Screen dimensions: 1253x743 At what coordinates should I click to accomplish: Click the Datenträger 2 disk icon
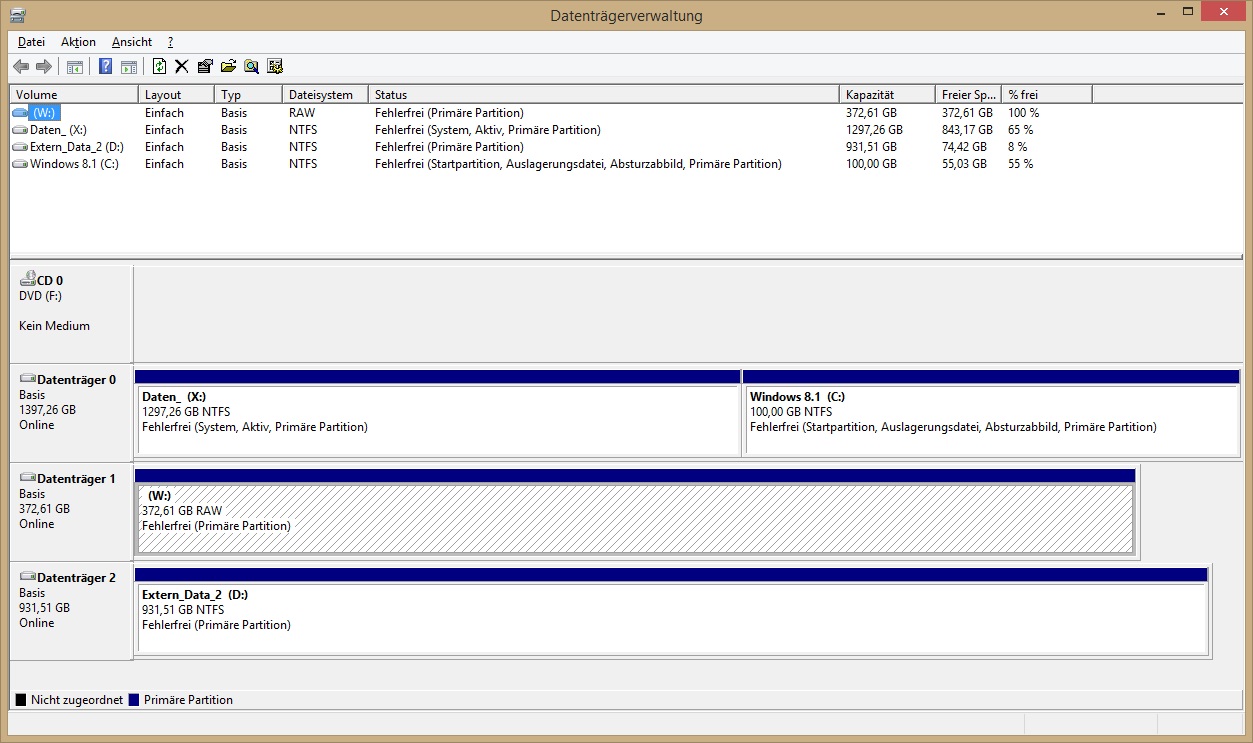coord(28,577)
